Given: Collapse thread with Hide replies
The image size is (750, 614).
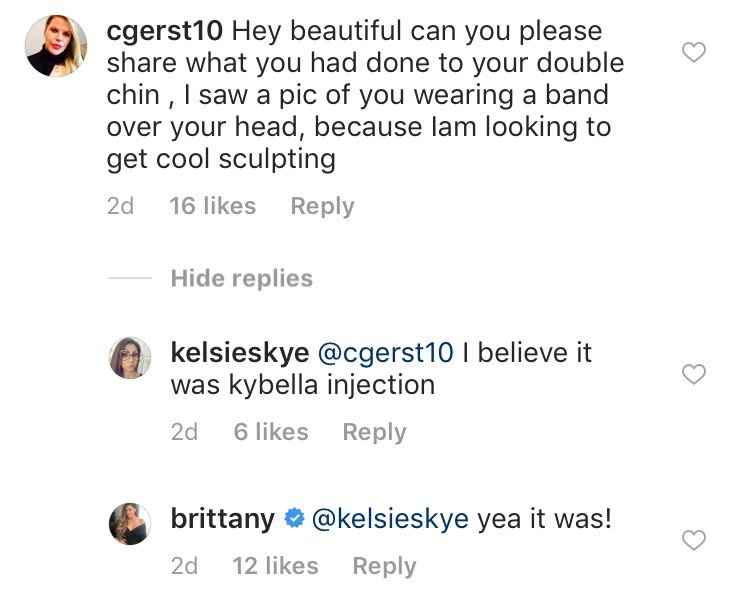Looking at the screenshot, I should [x=241, y=278].
